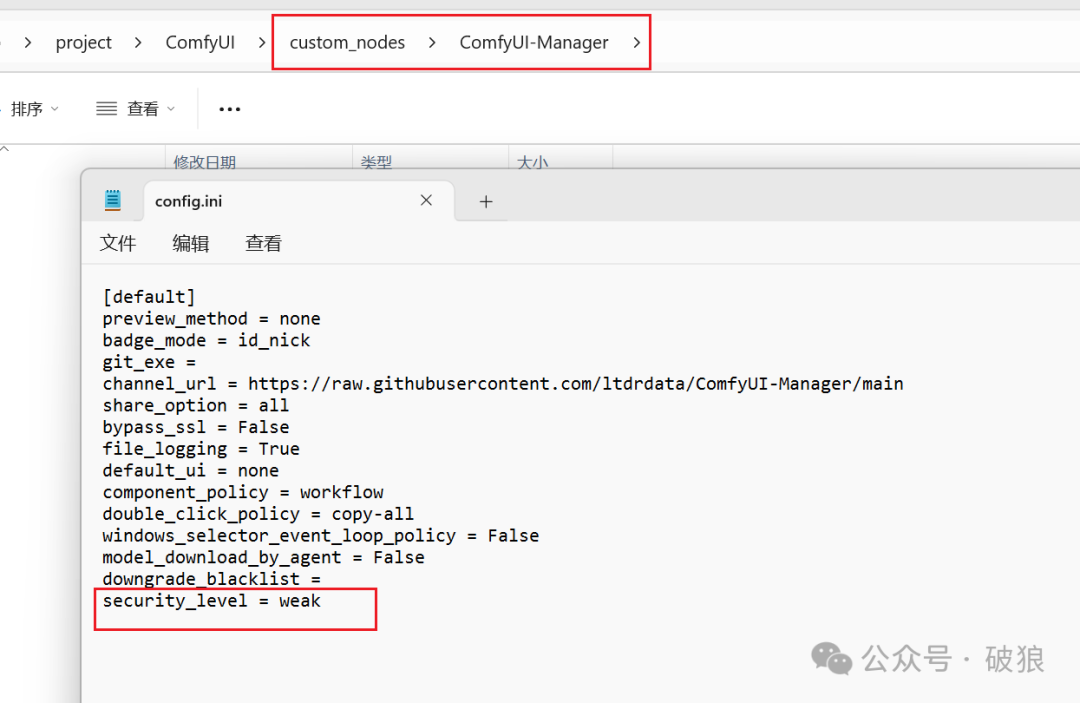Sort by 大小 column header
This screenshot has height=703, width=1080.
coord(532,162)
